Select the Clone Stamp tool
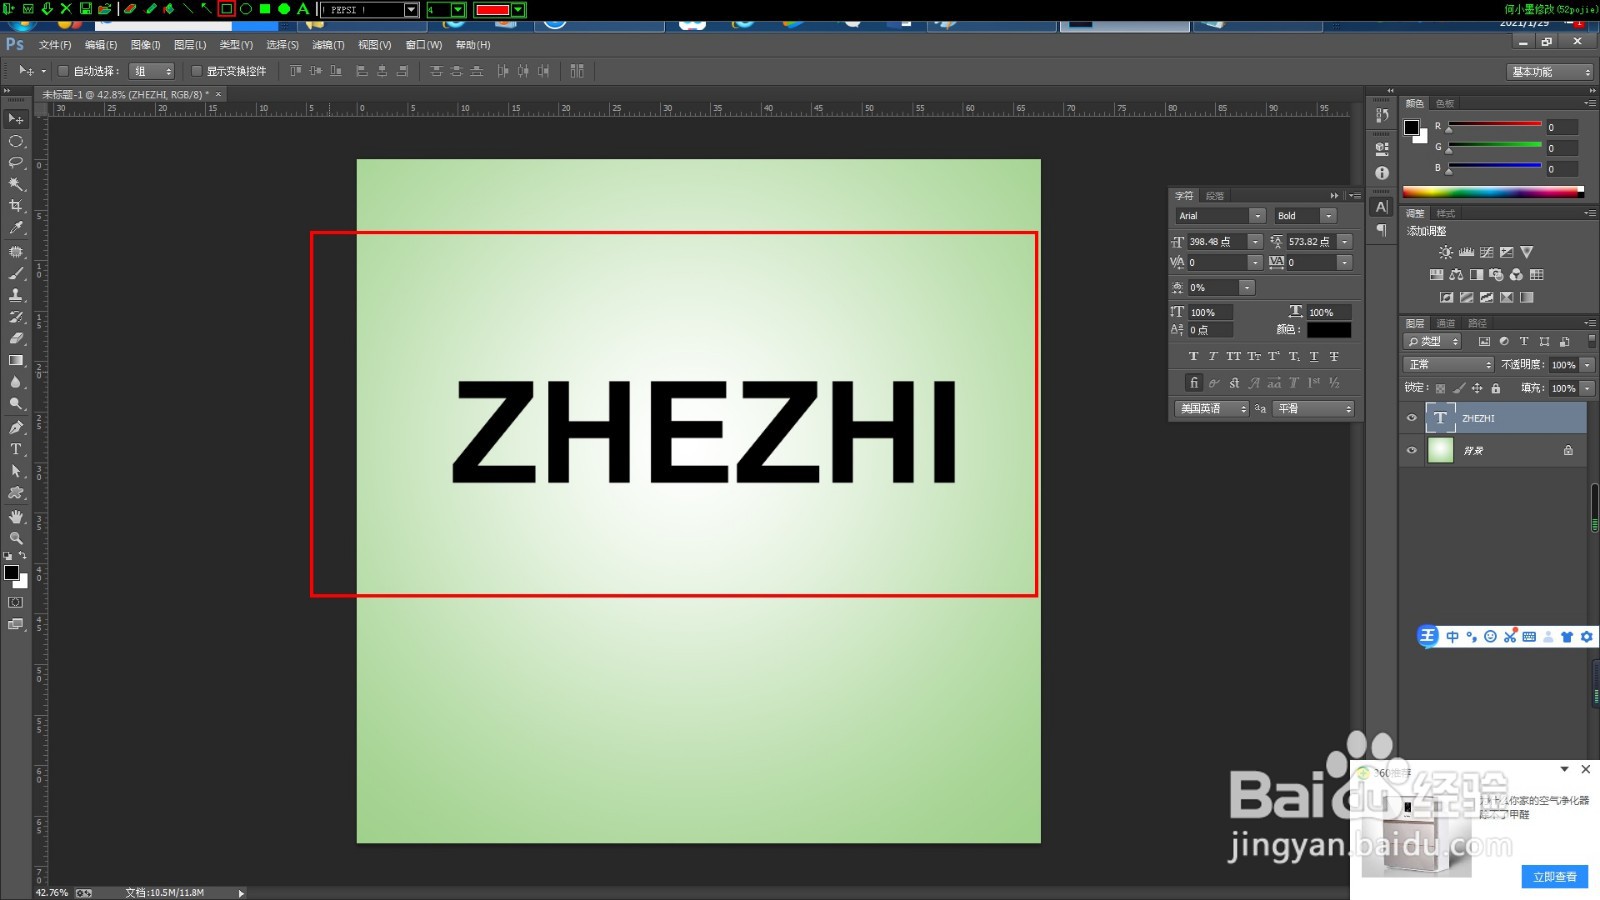 point(16,295)
